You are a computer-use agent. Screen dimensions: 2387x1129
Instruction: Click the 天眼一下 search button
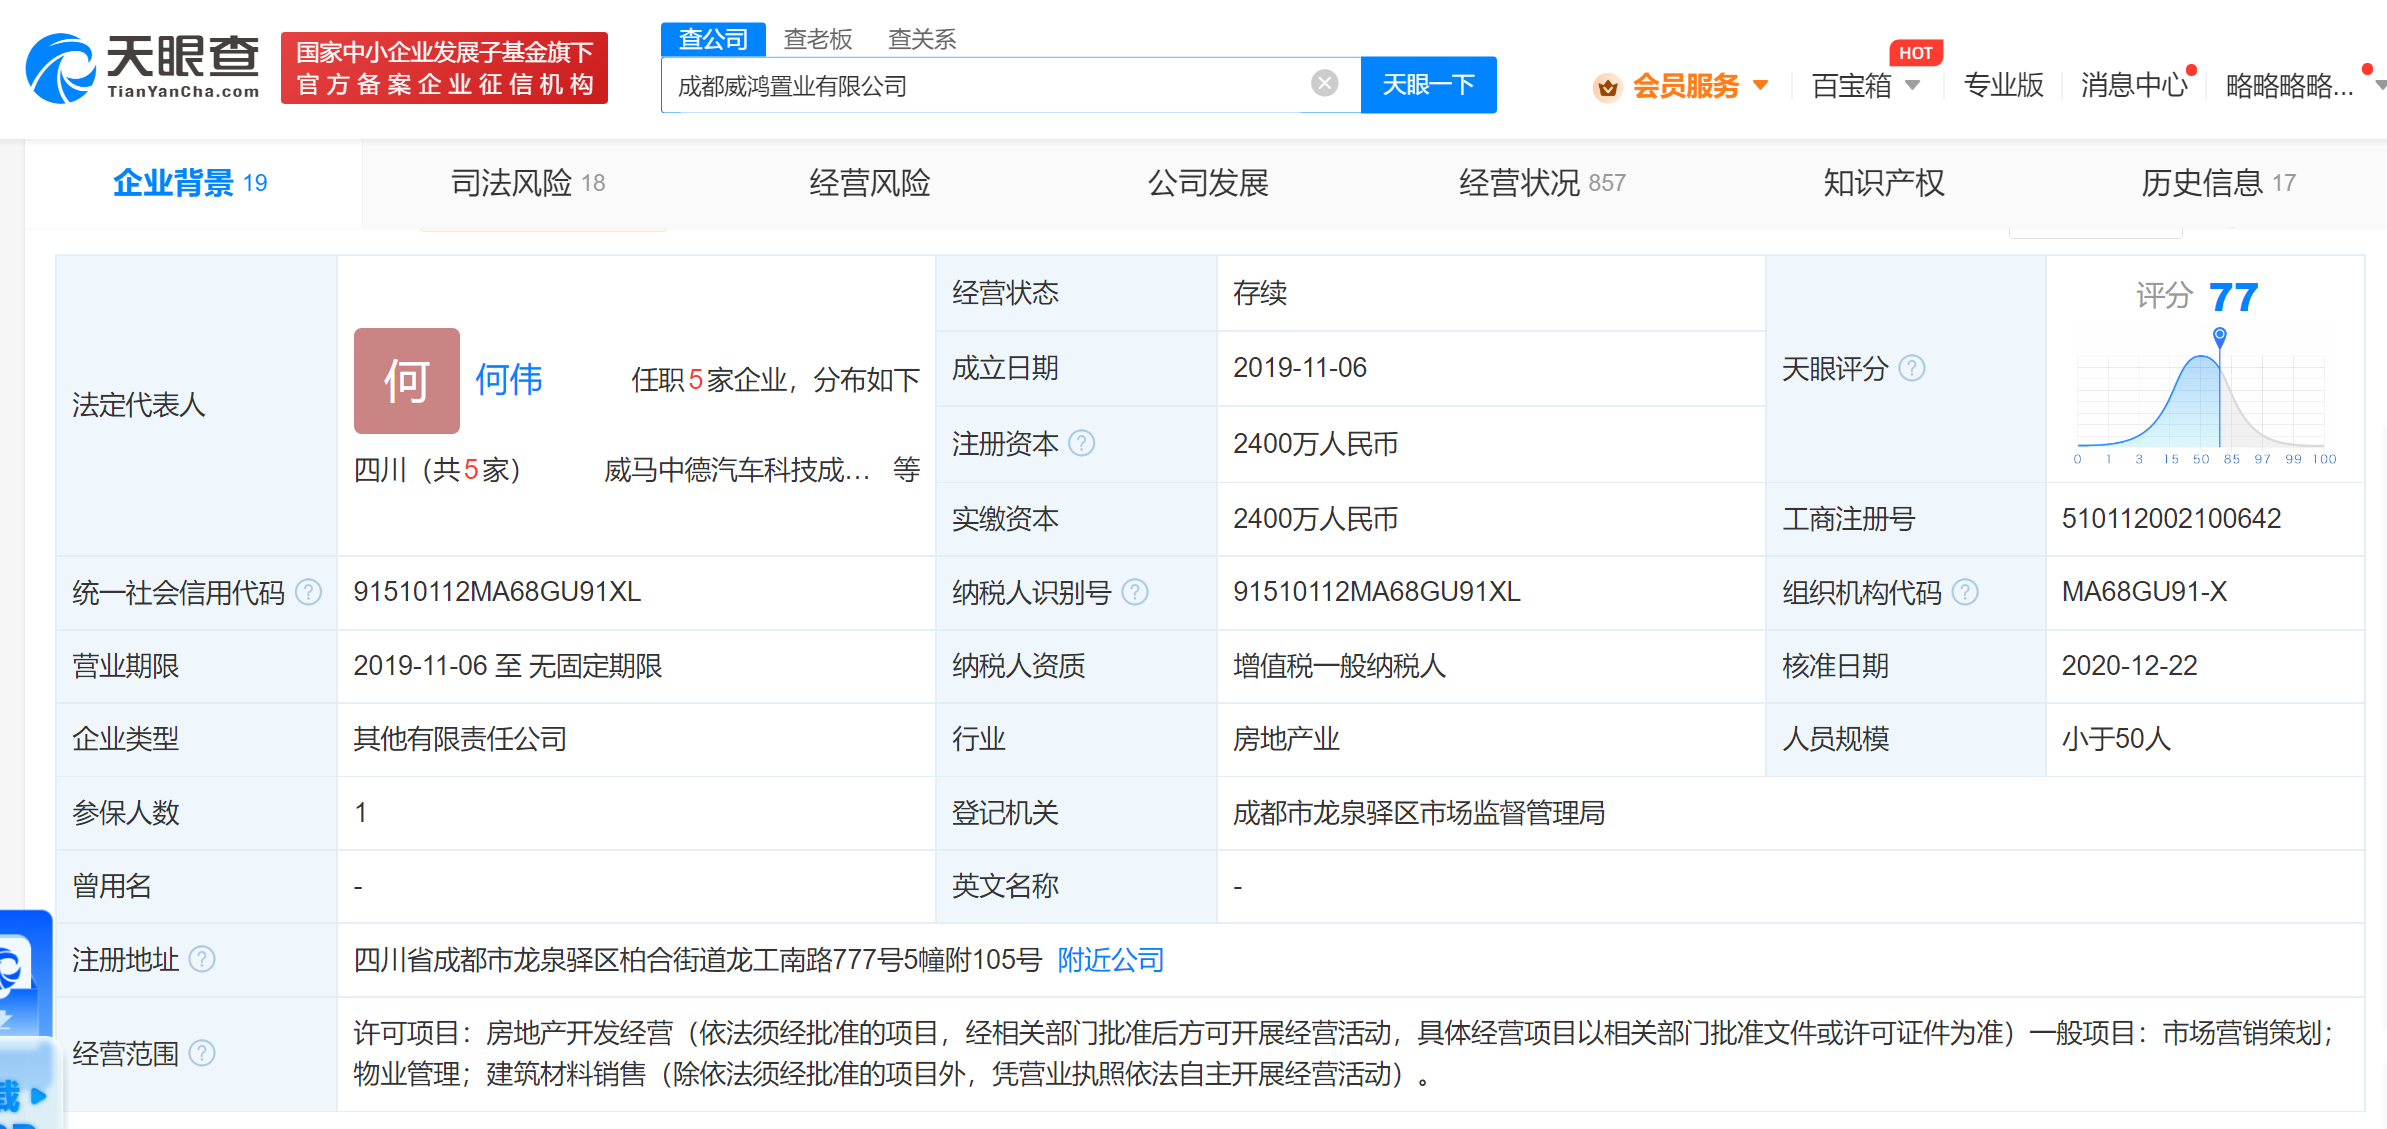1428,85
